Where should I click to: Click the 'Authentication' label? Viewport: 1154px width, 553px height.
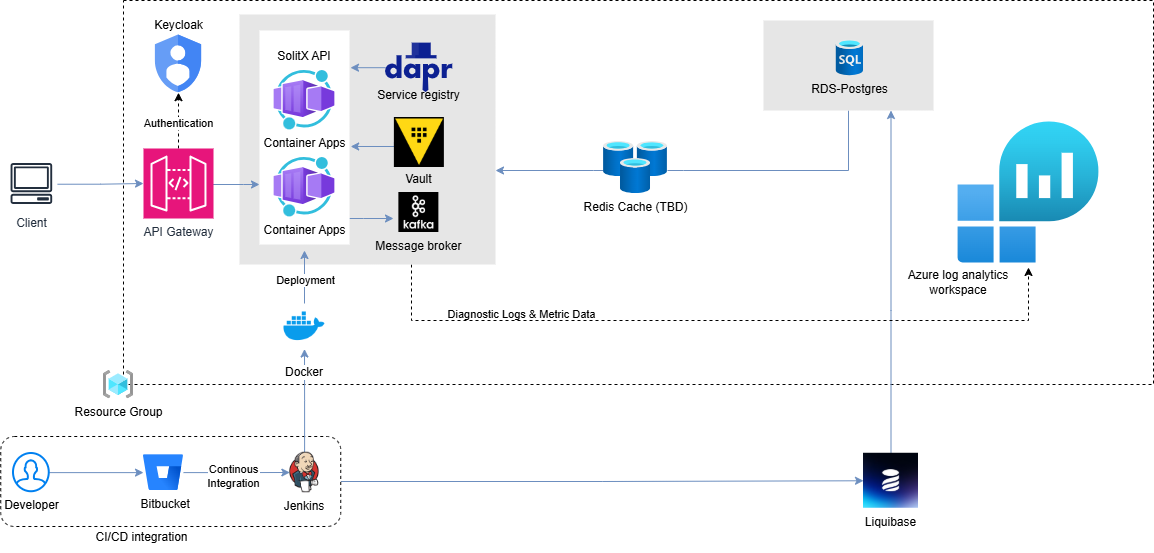179,123
